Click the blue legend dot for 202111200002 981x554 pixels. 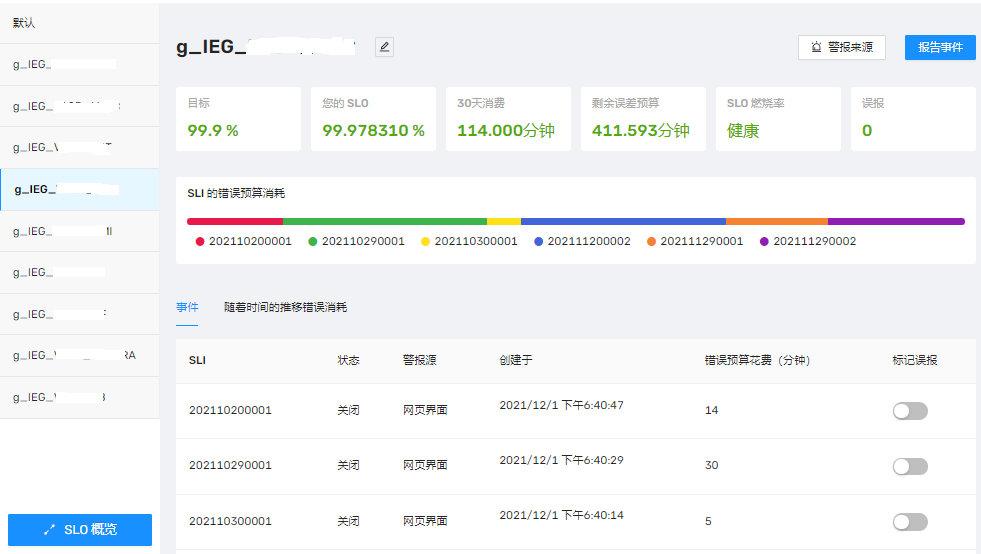538,242
